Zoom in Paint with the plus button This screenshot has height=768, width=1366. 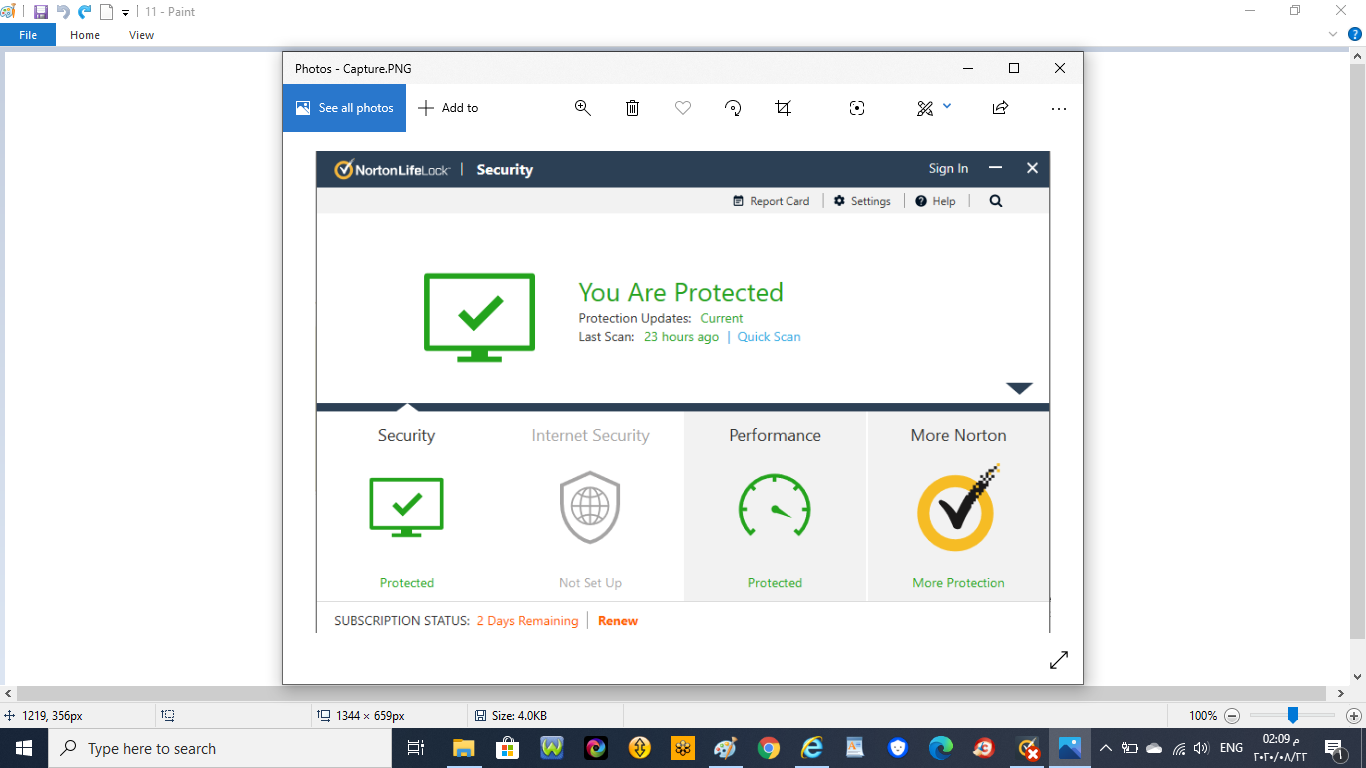click(1354, 716)
